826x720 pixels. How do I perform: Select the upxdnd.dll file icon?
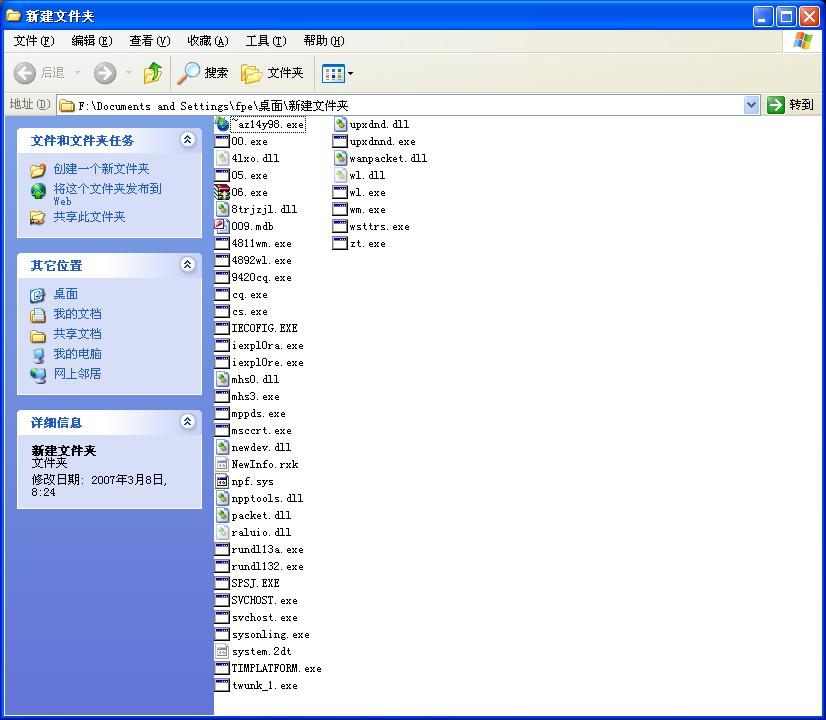[340, 124]
